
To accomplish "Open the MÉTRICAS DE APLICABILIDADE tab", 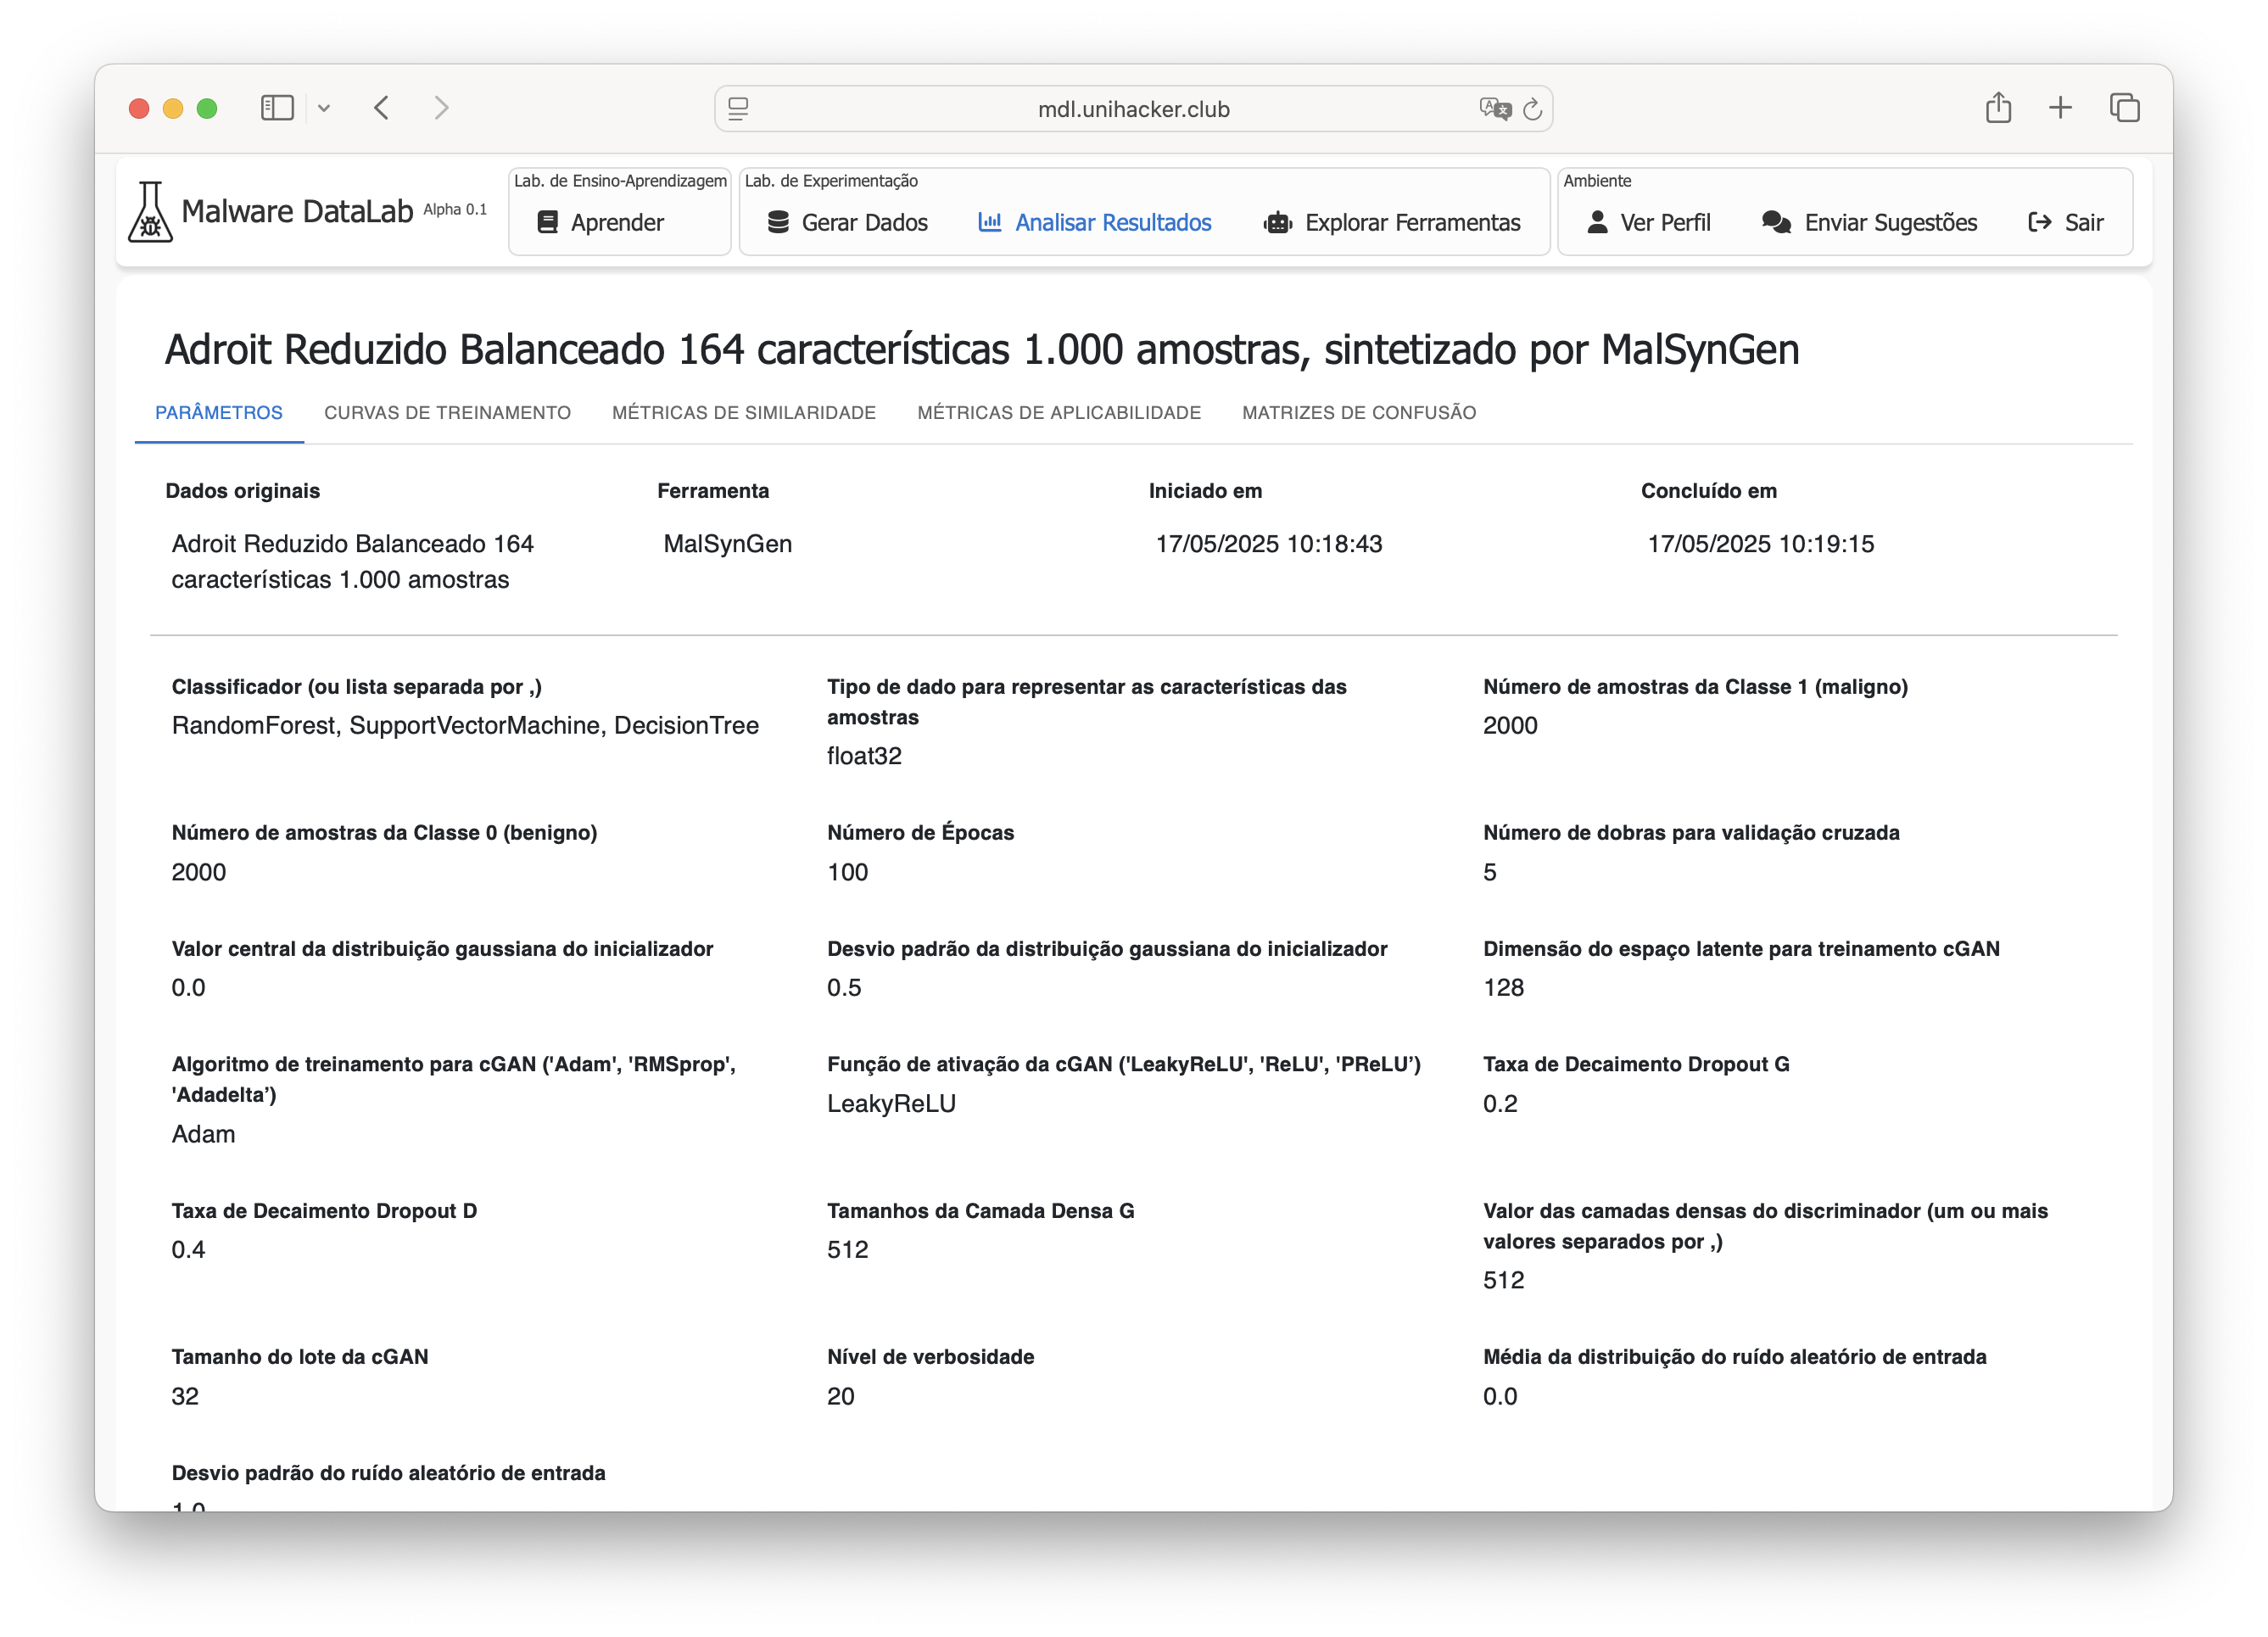I will coord(1059,412).
